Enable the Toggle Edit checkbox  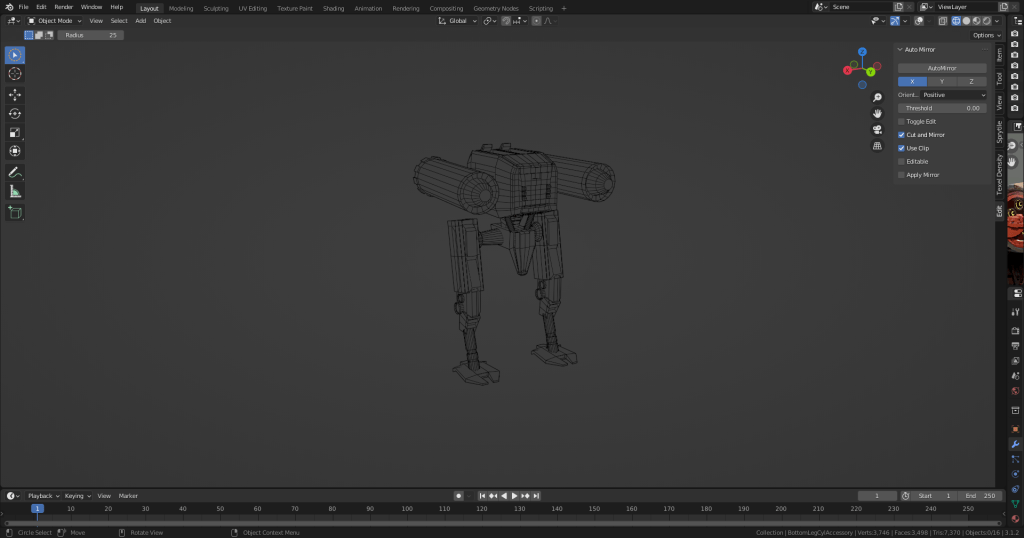point(901,121)
